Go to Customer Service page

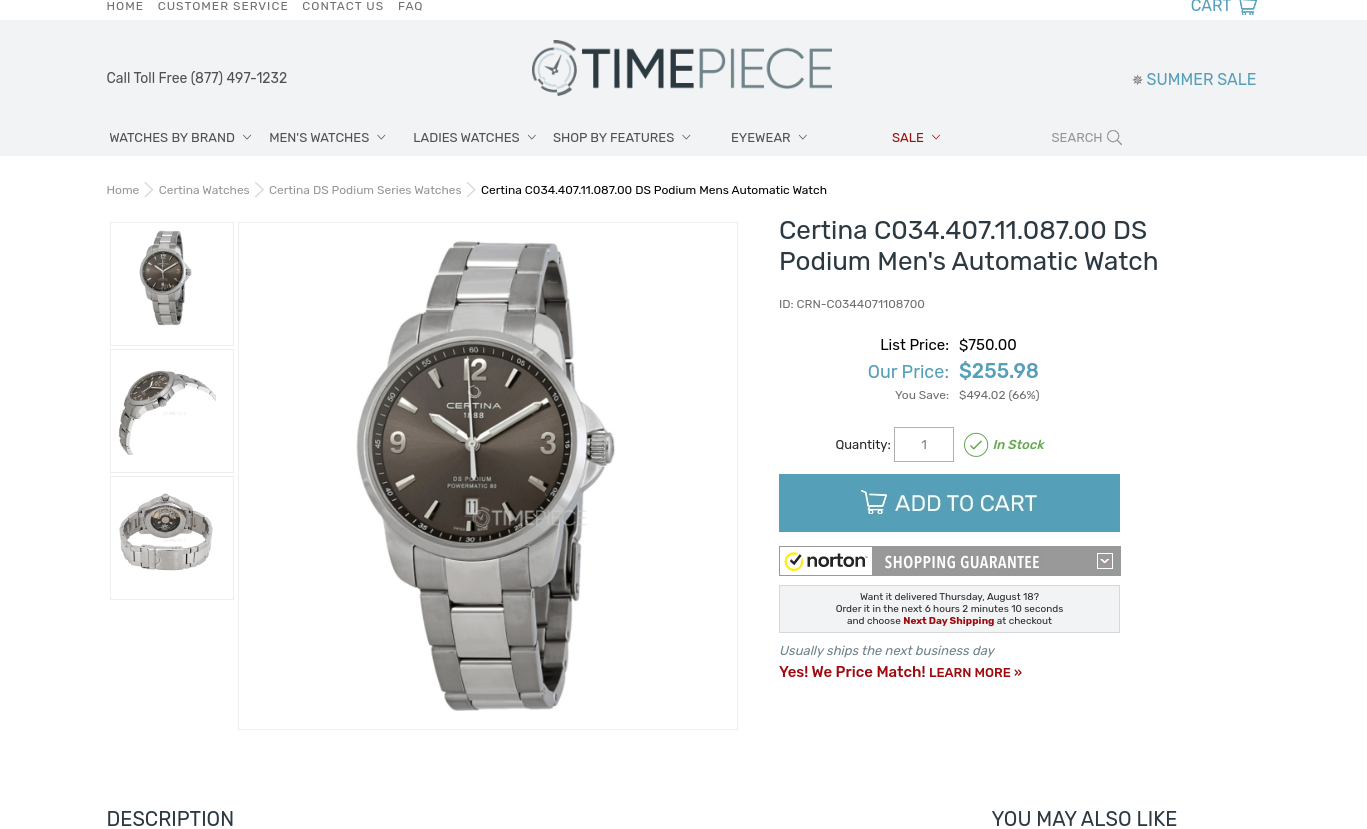[x=223, y=7]
